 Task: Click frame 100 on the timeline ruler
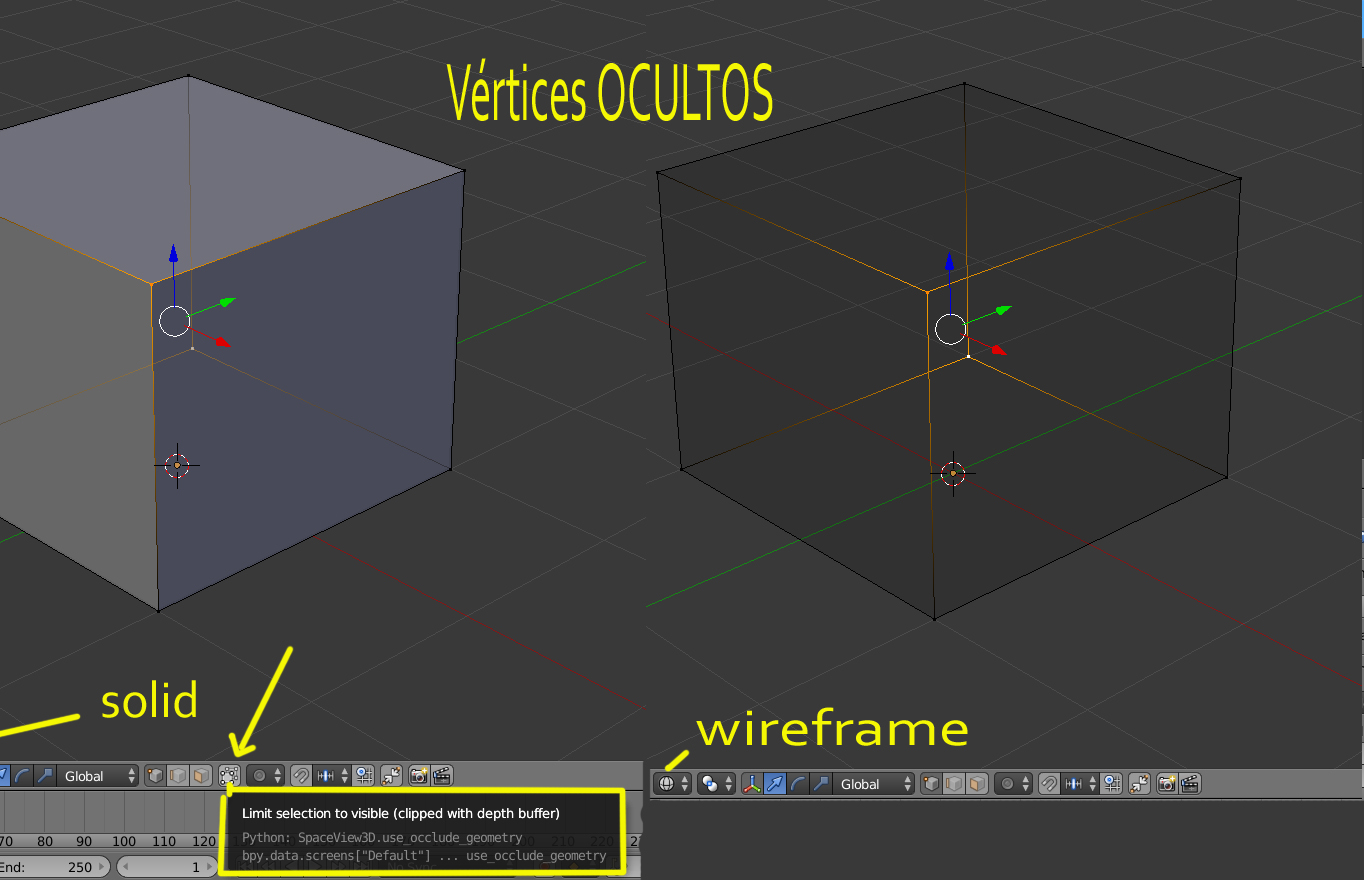click(124, 841)
